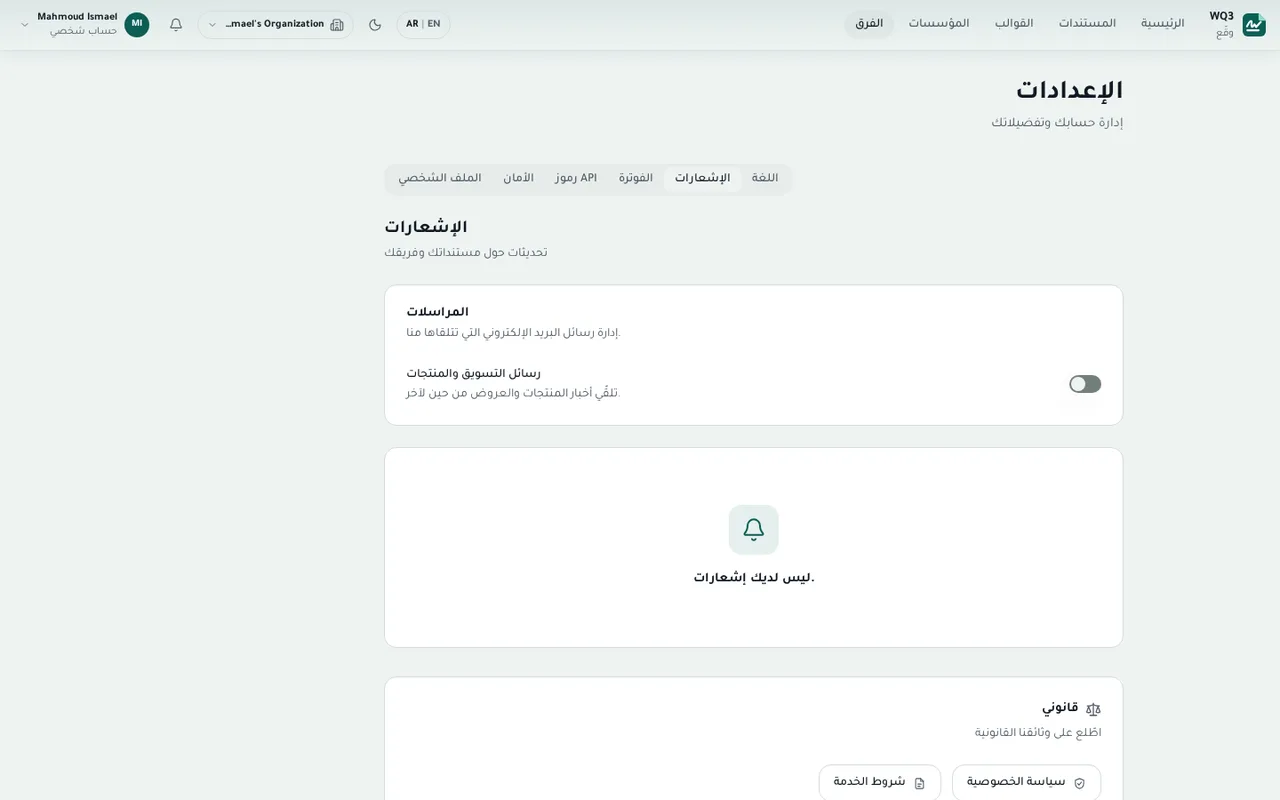Switch to the الفوترة tab

click(x=636, y=179)
